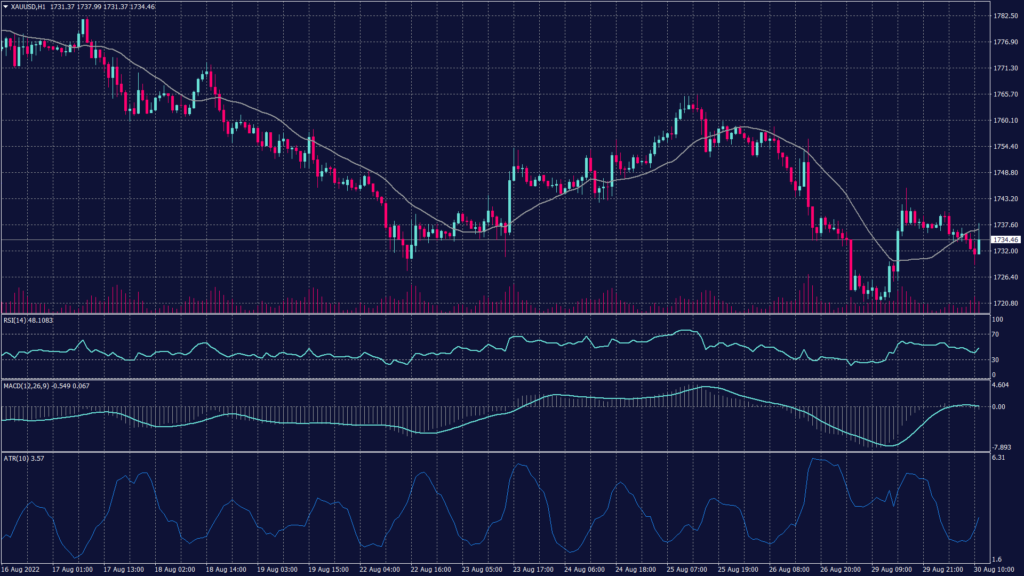Click the ATR 6.31 scale value

pos(997,457)
